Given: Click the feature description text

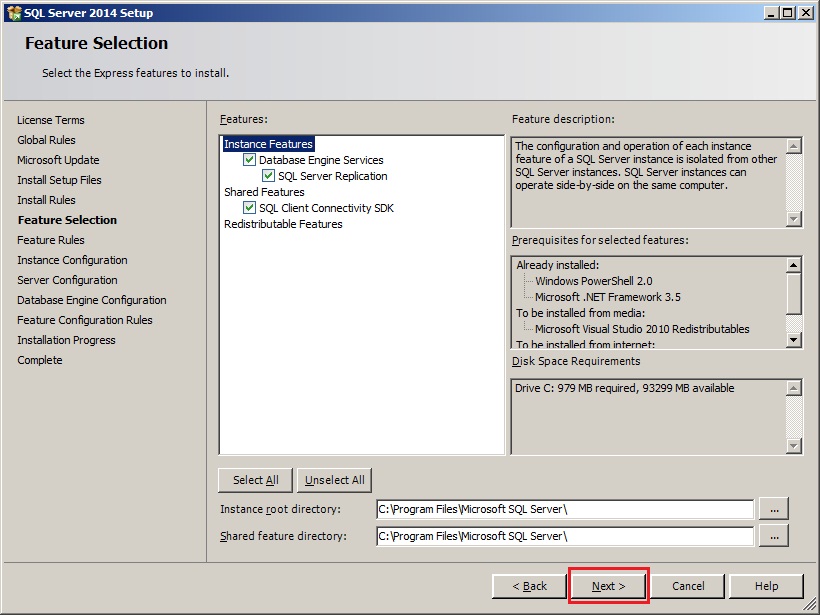Looking at the screenshot, I should (646, 165).
